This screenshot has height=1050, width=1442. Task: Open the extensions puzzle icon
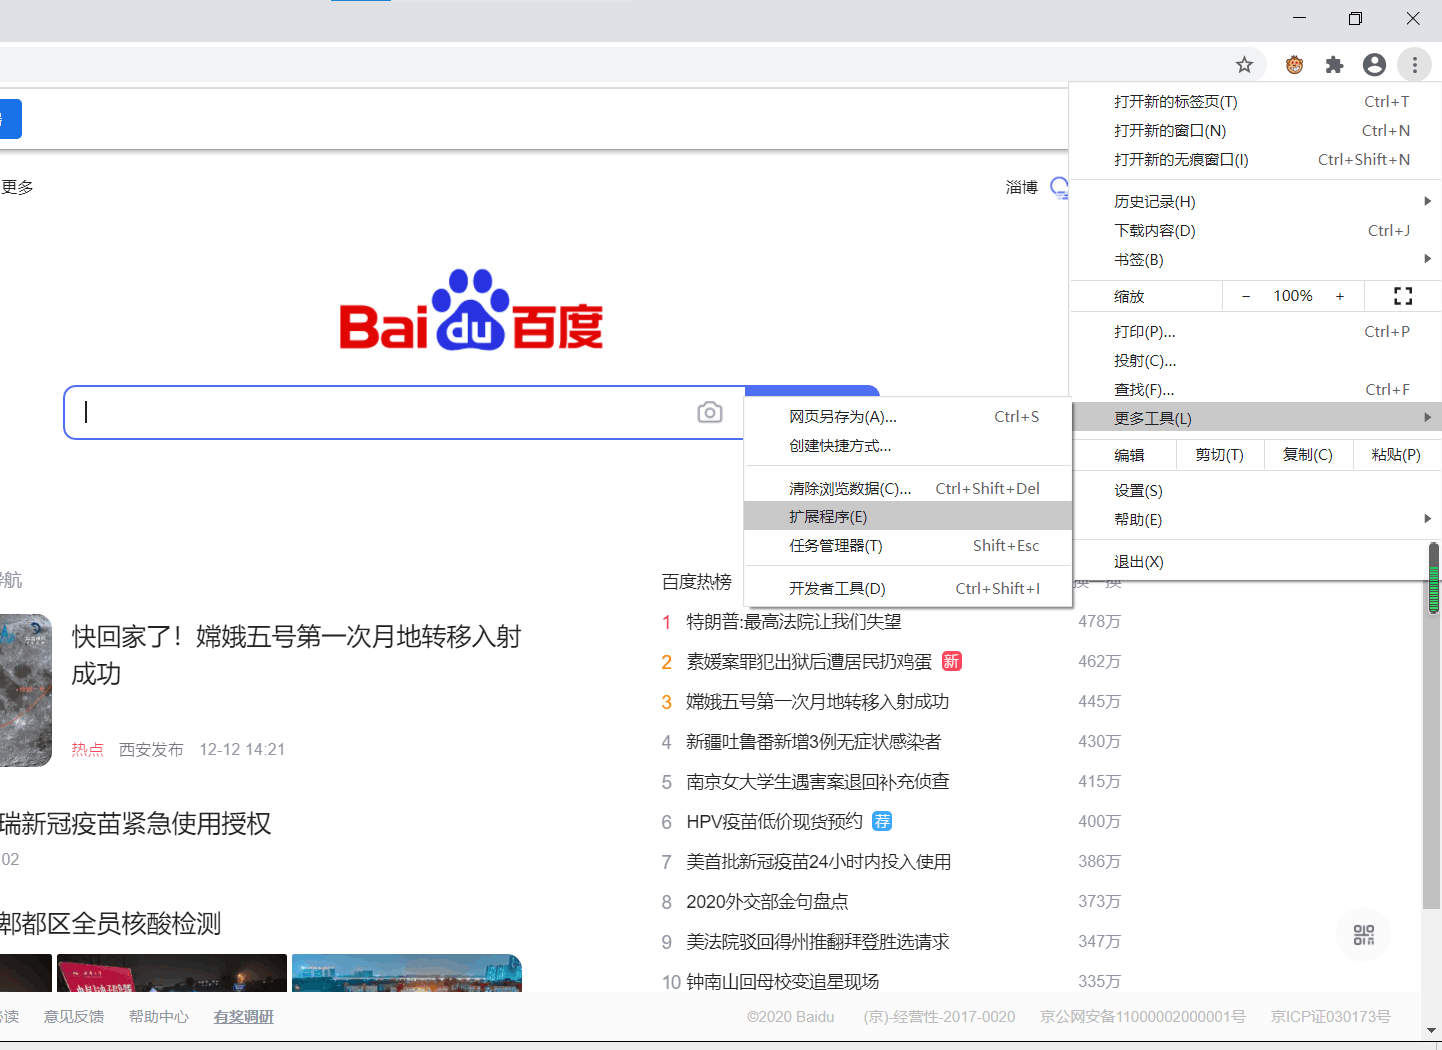click(x=1334, y=65)
